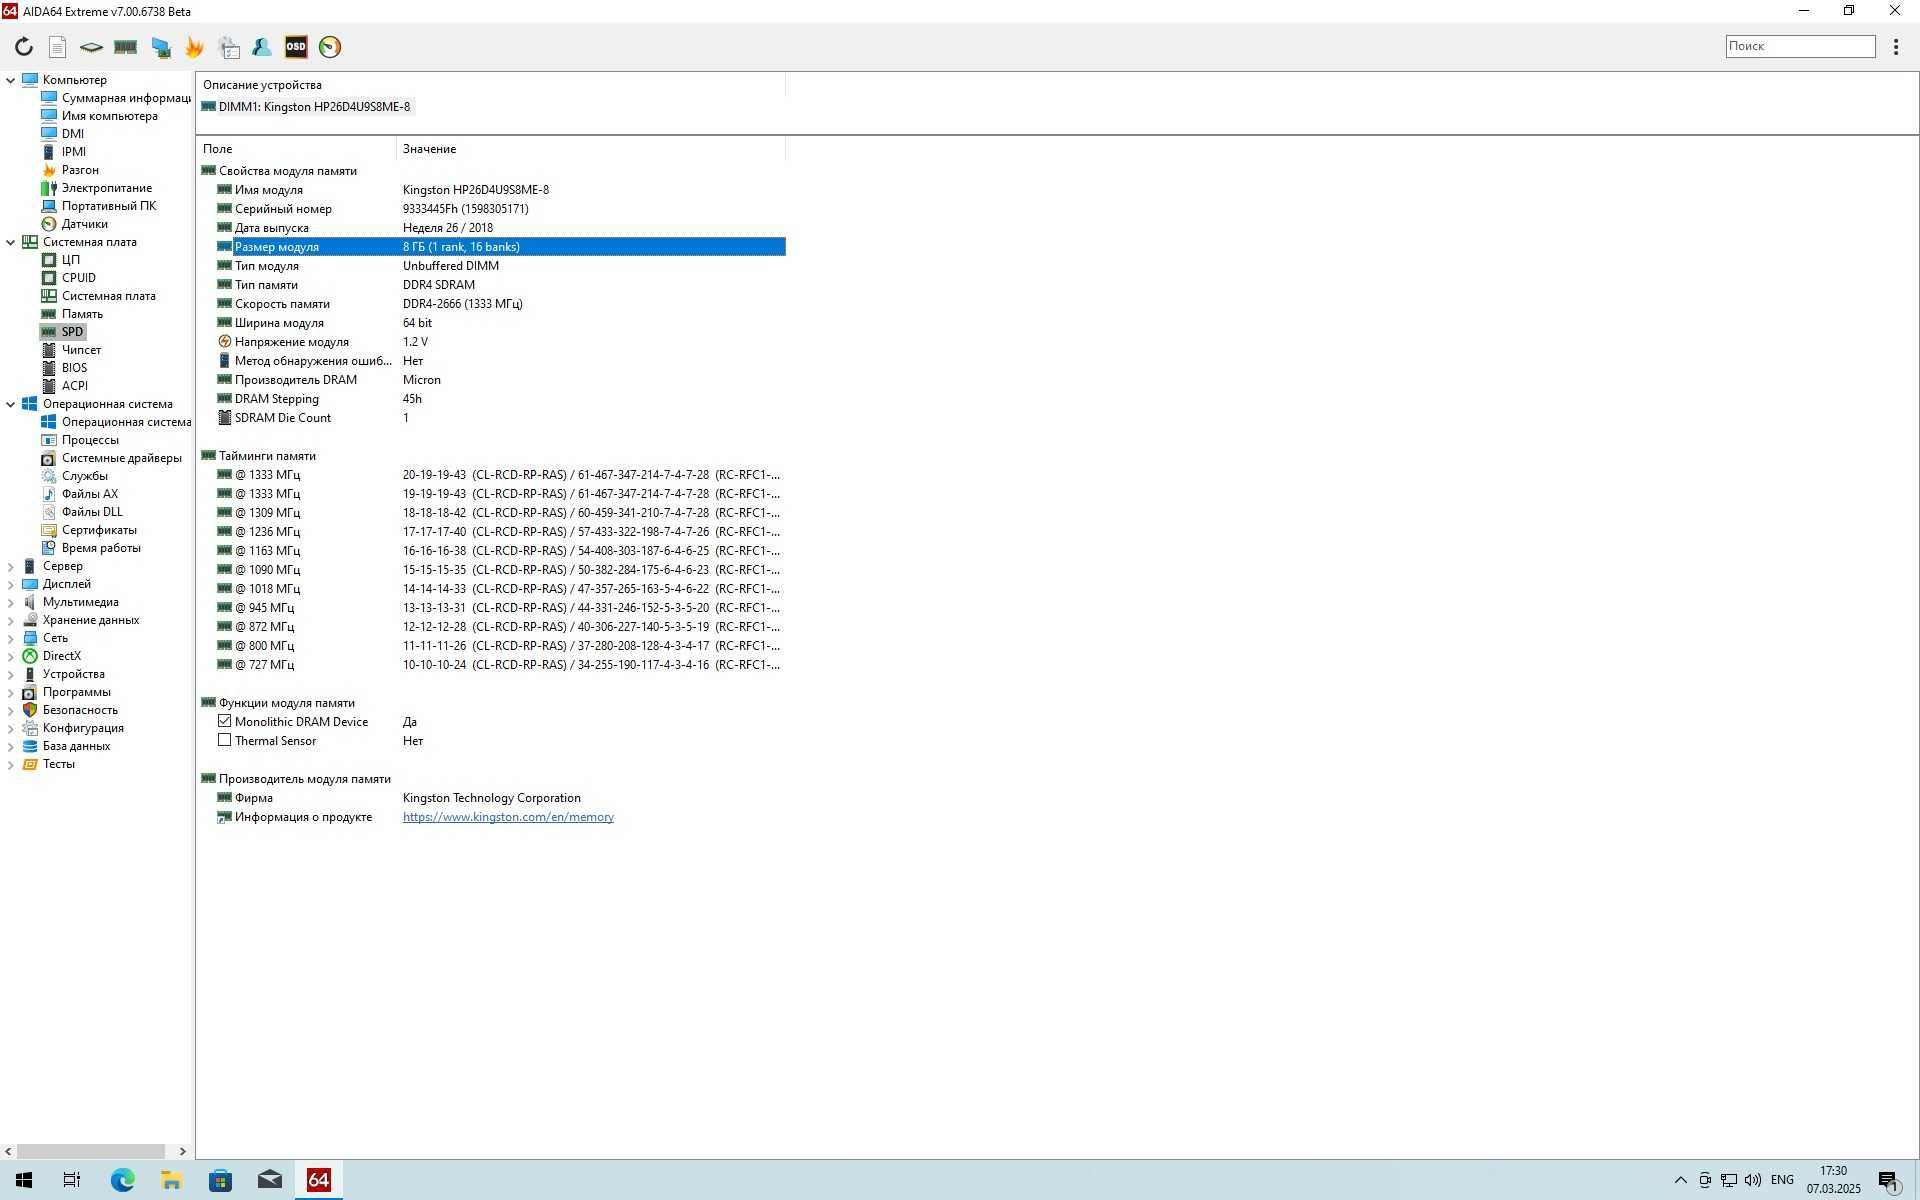Launch the flame stability test icon
The height and width of the screenshot is (1200, 1920).
click(x=194, y=47)
